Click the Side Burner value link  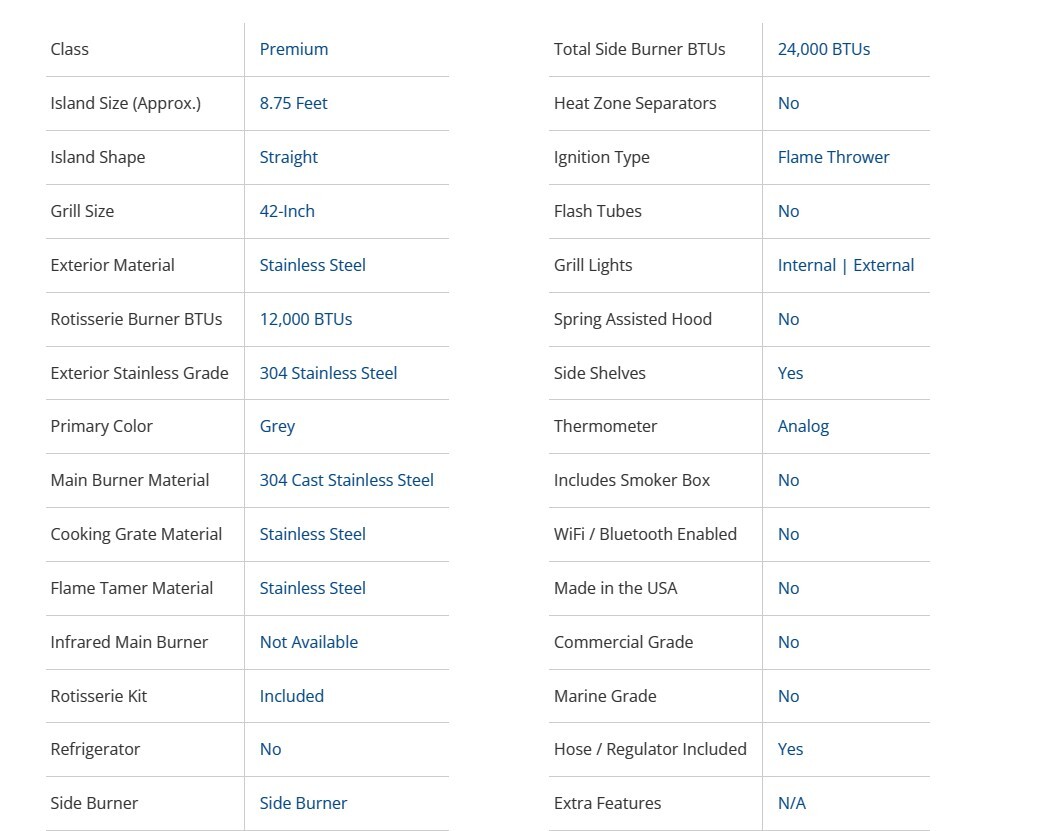pyautogui.click(x=303, y=803)
